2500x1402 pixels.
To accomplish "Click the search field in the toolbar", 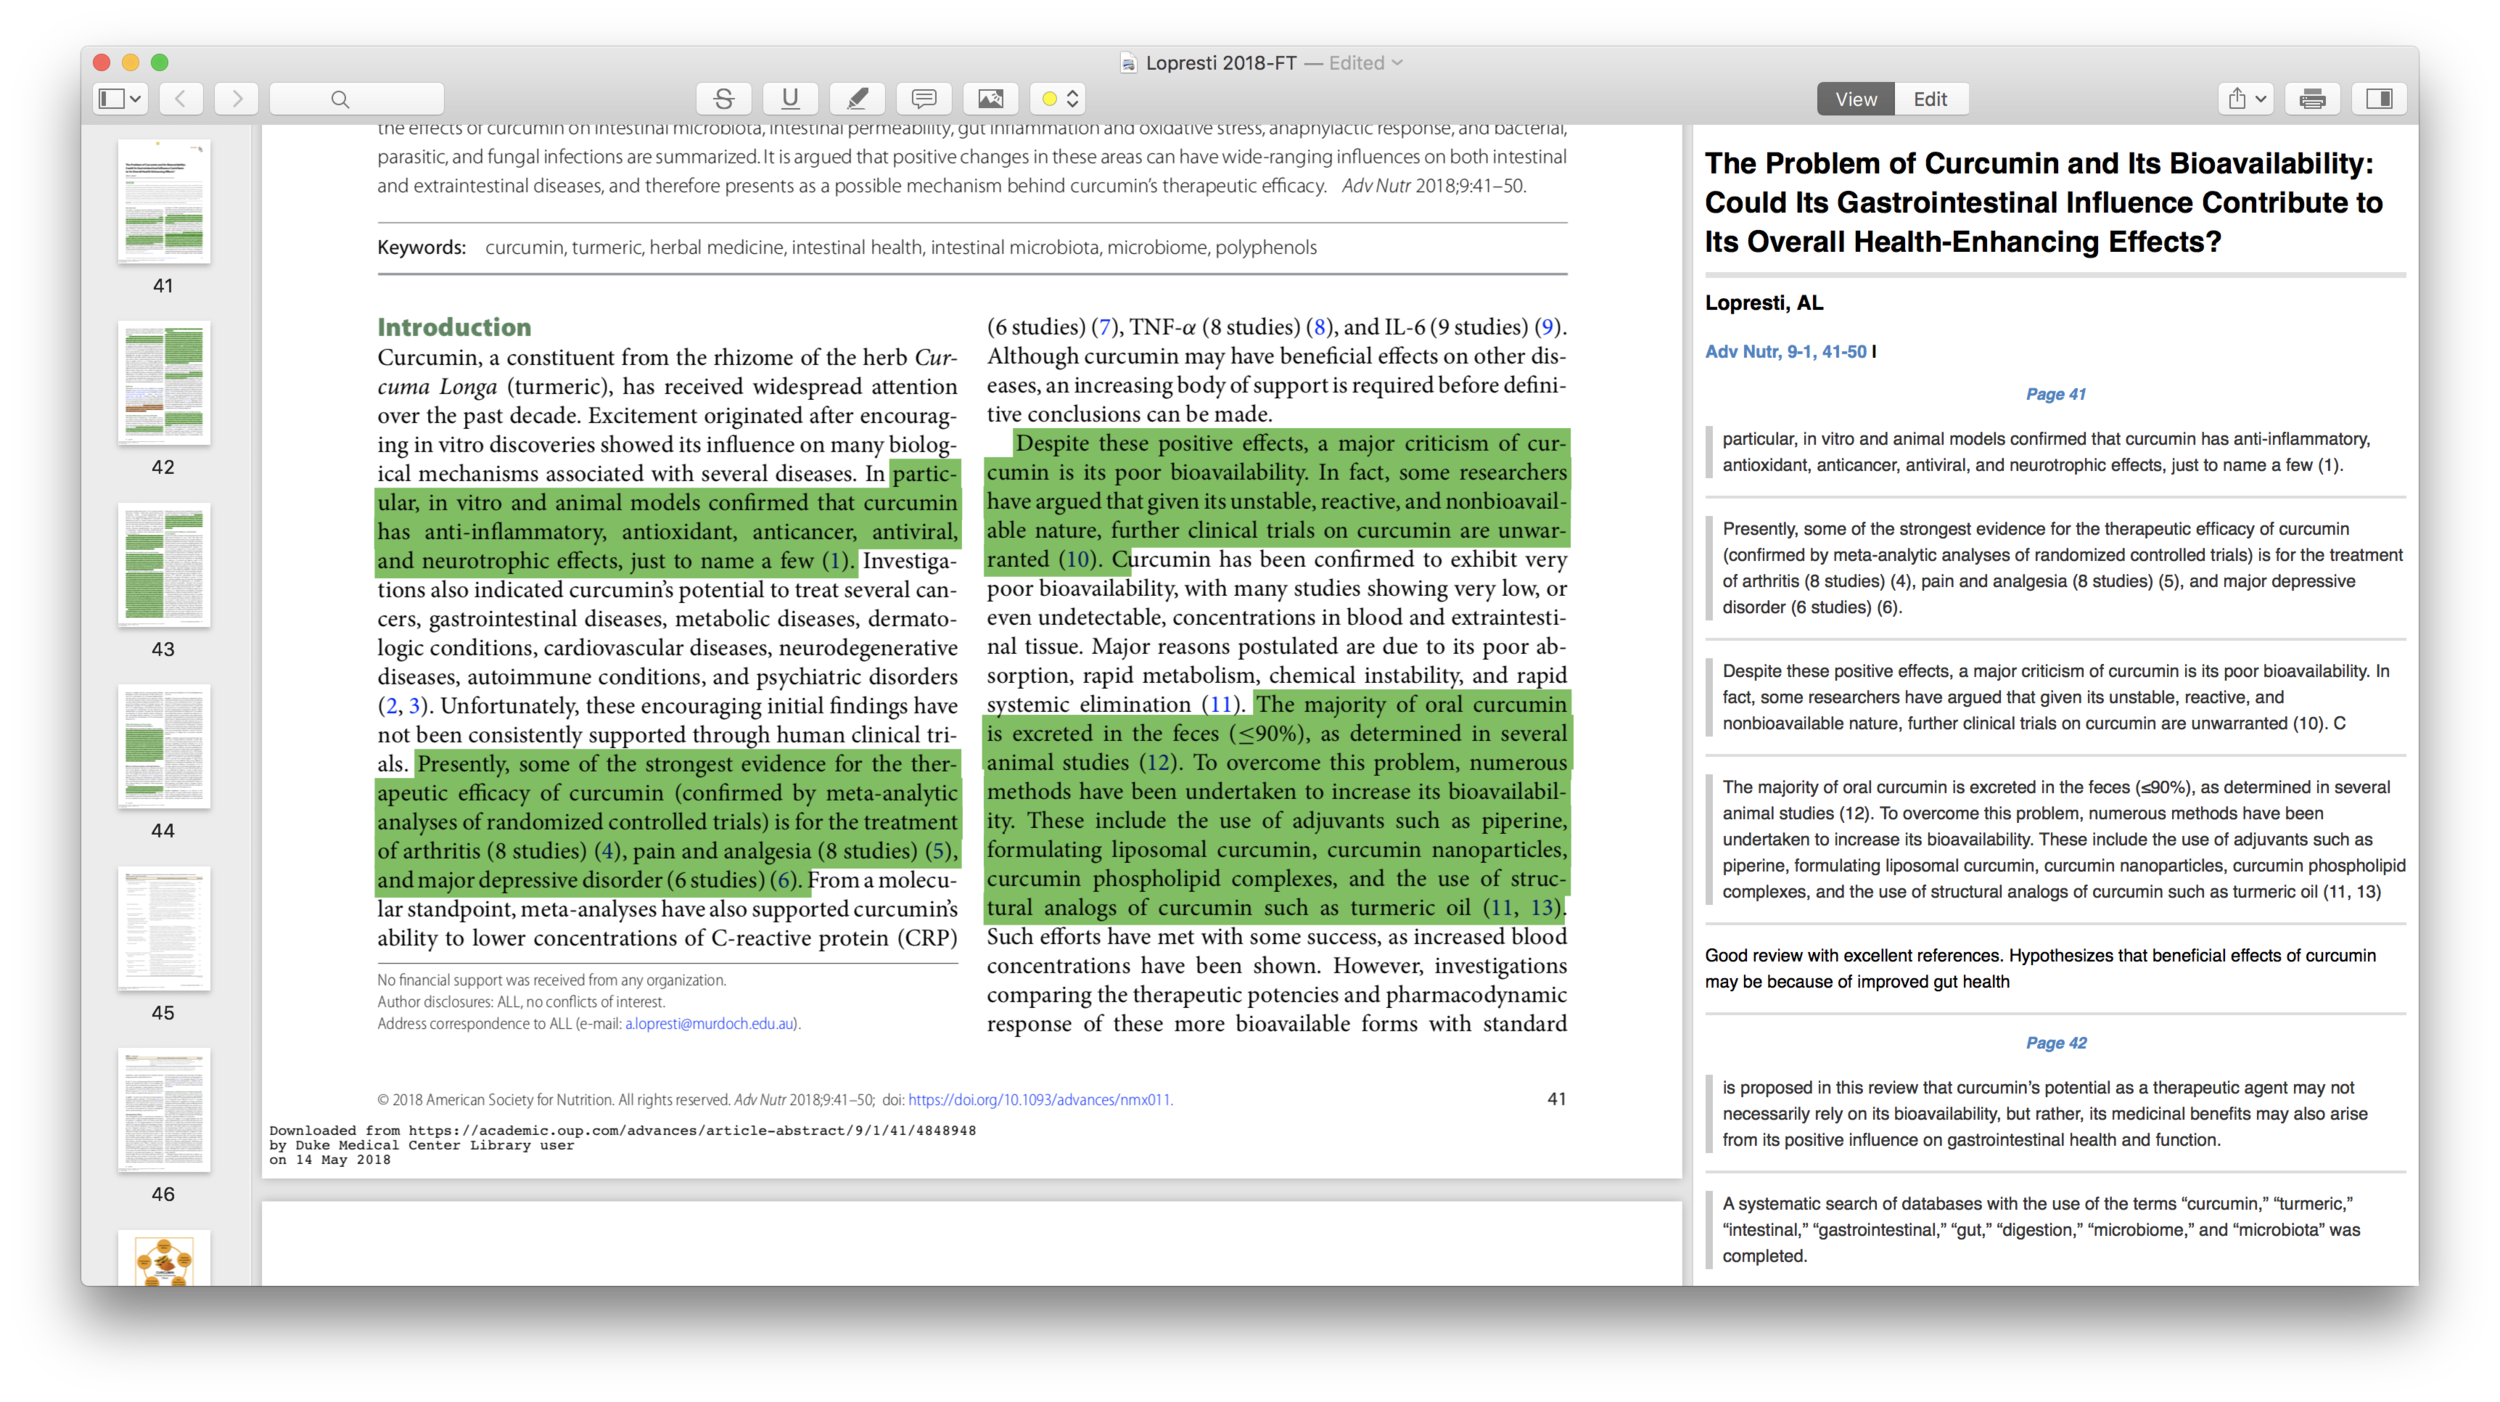I will click(x=357, y=99).
